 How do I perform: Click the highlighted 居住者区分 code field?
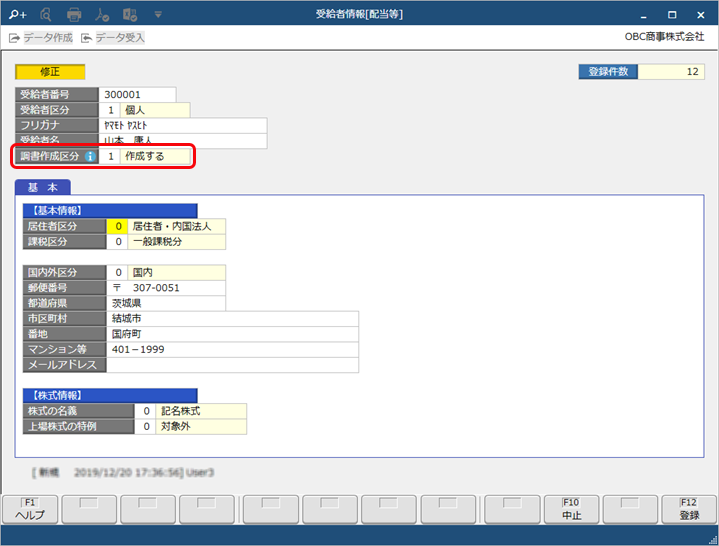(119, 226)
